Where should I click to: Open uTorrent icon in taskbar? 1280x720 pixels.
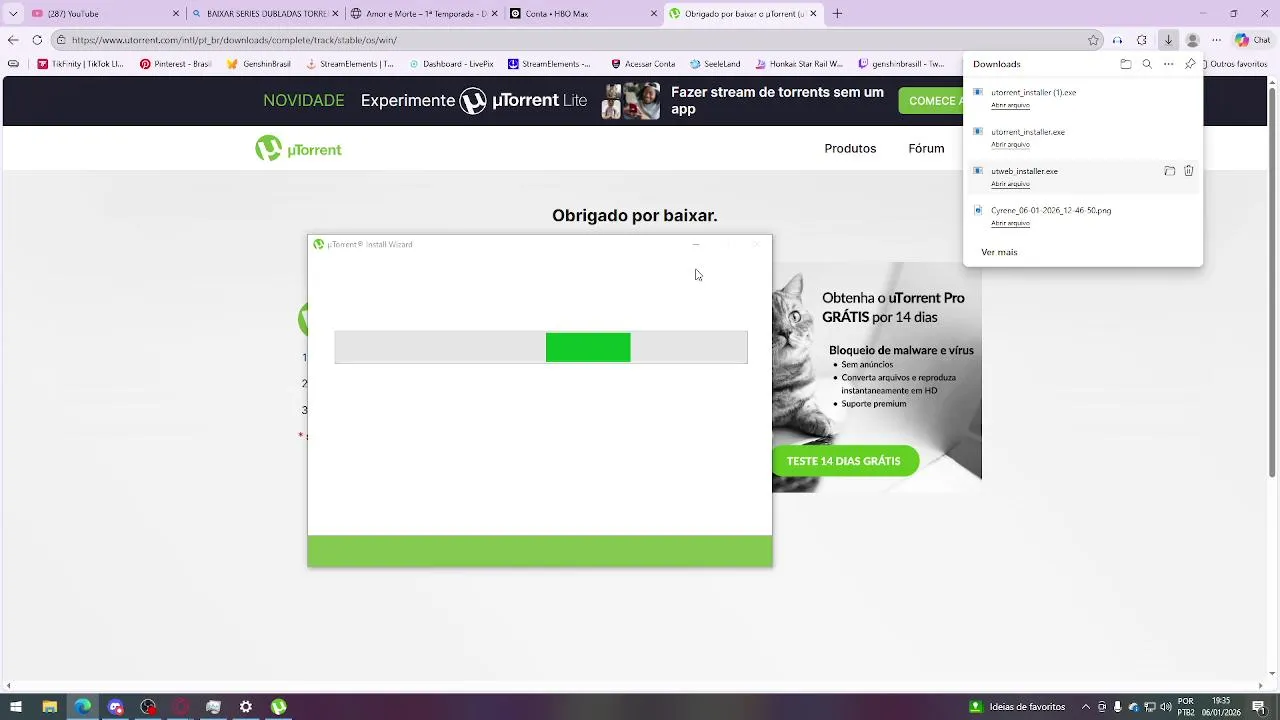(x=279, y=707)
